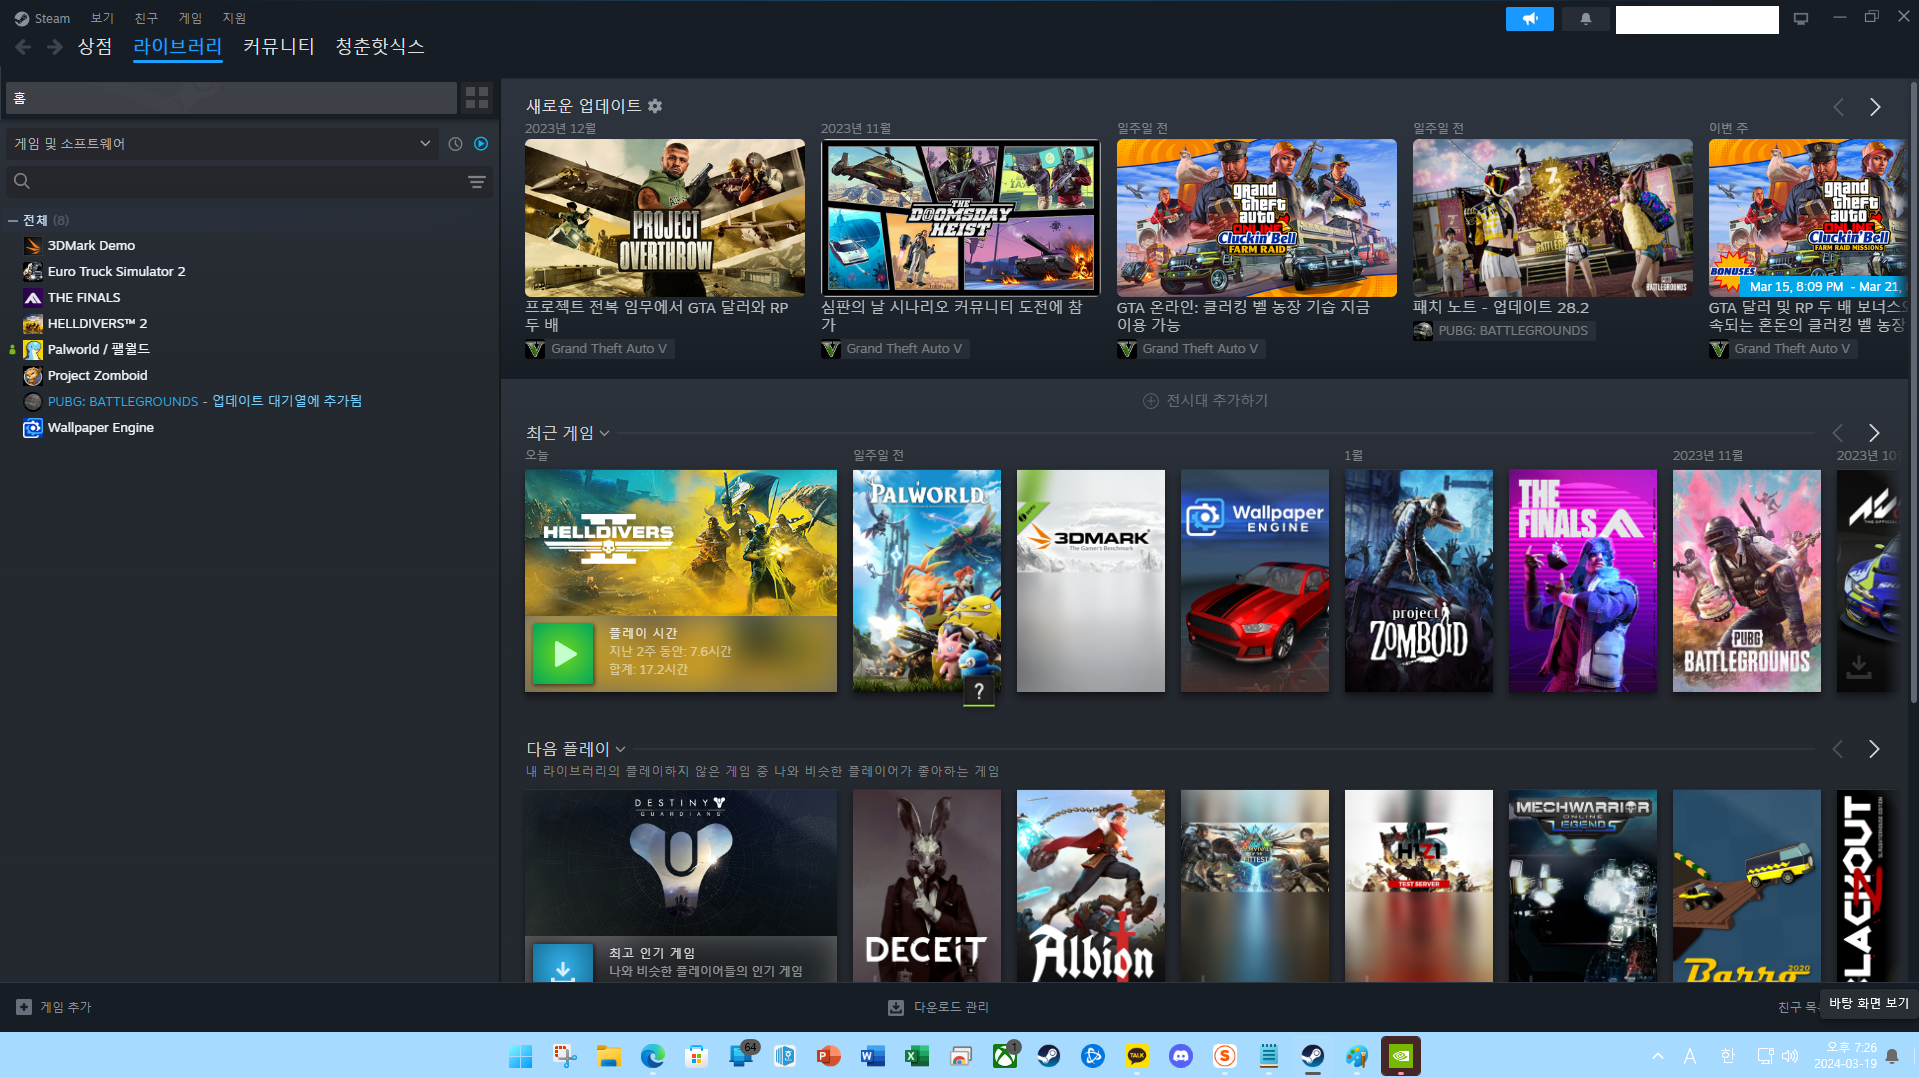The width and height of the screenshot is (1919, 1077).
Task: Open MechWarrior Online Legends cover
Action: pyautogui.click(x=1582, y=886)
